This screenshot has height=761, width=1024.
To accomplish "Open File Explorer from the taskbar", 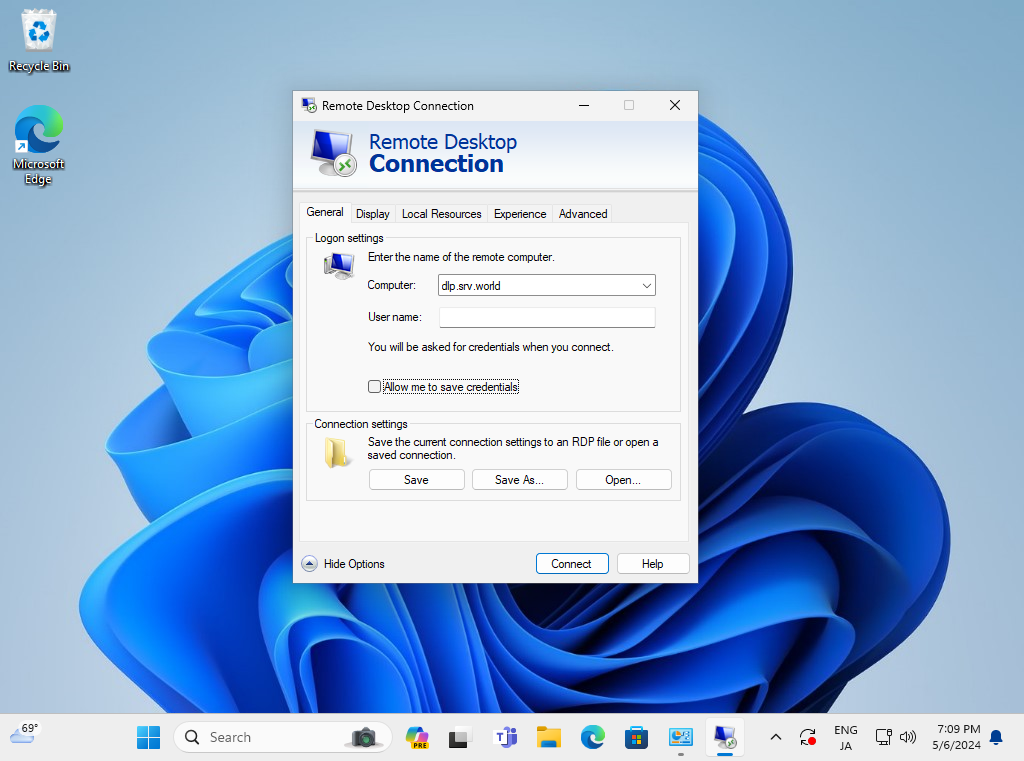I will click(549, 737).
